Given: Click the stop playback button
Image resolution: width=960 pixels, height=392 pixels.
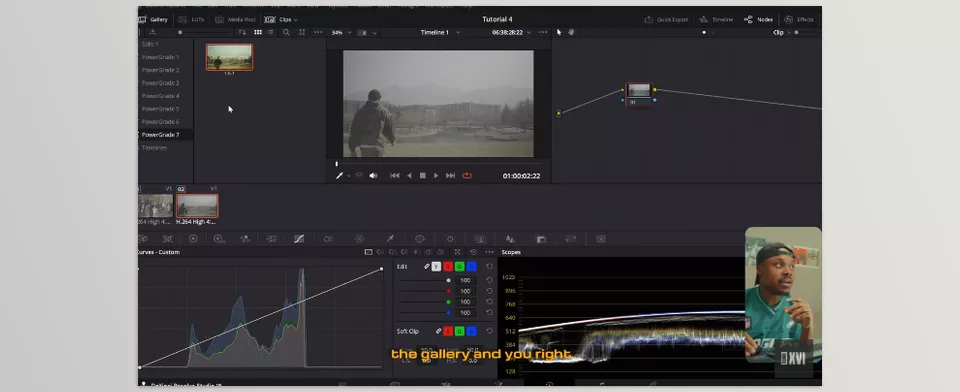Looking at the screenshot, I should 422,176.
